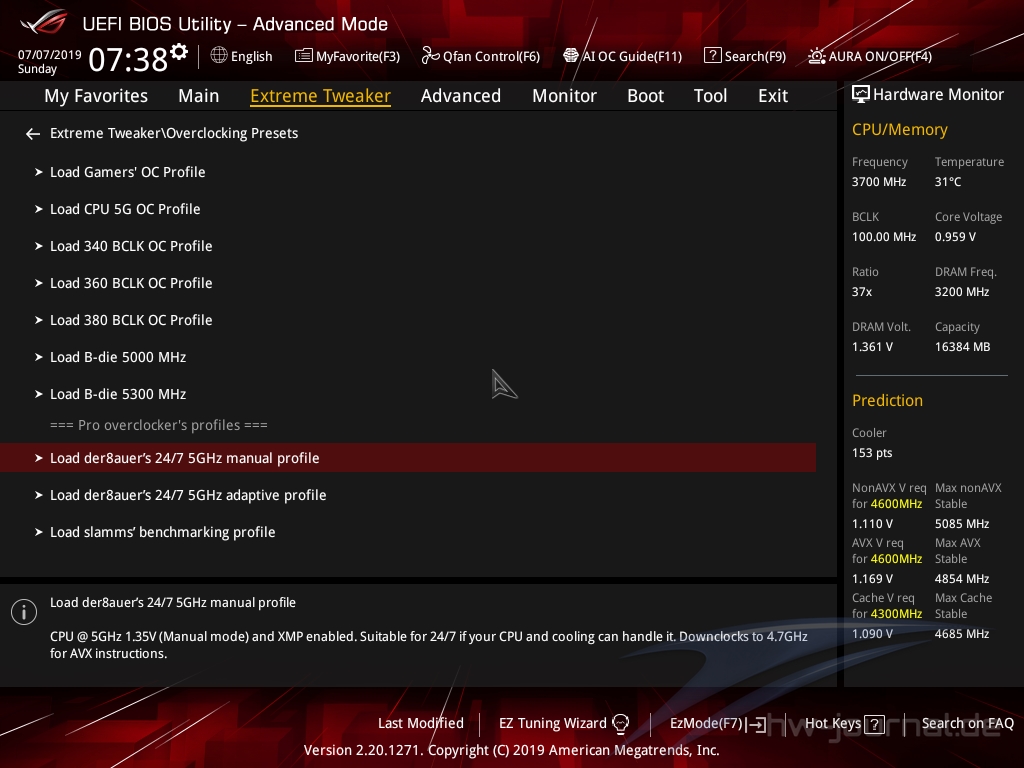Image resolution: width=1024 pixels, height=768 pixels.
Task: Click the MyFavorite list icon
Action: (303, 56)
